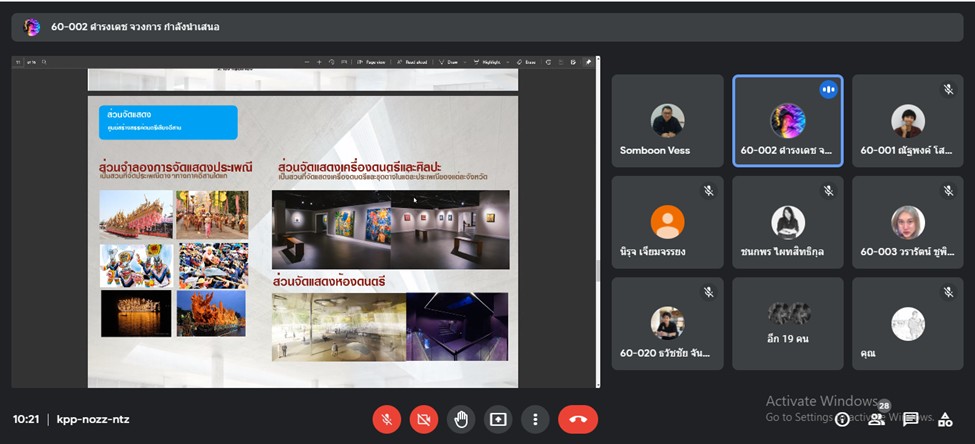Click the Page view button in PDF toolbar
Screen dimensions: 975x444
coord(370,62)
